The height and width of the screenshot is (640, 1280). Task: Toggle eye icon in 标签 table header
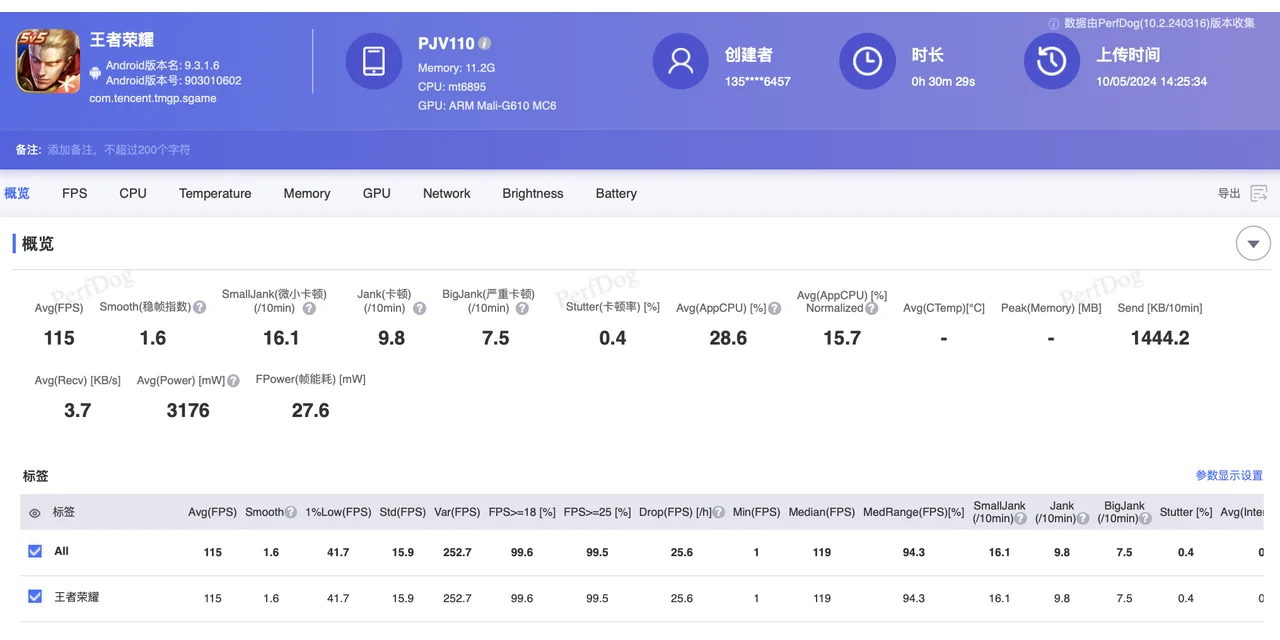[x=35, y=513]
